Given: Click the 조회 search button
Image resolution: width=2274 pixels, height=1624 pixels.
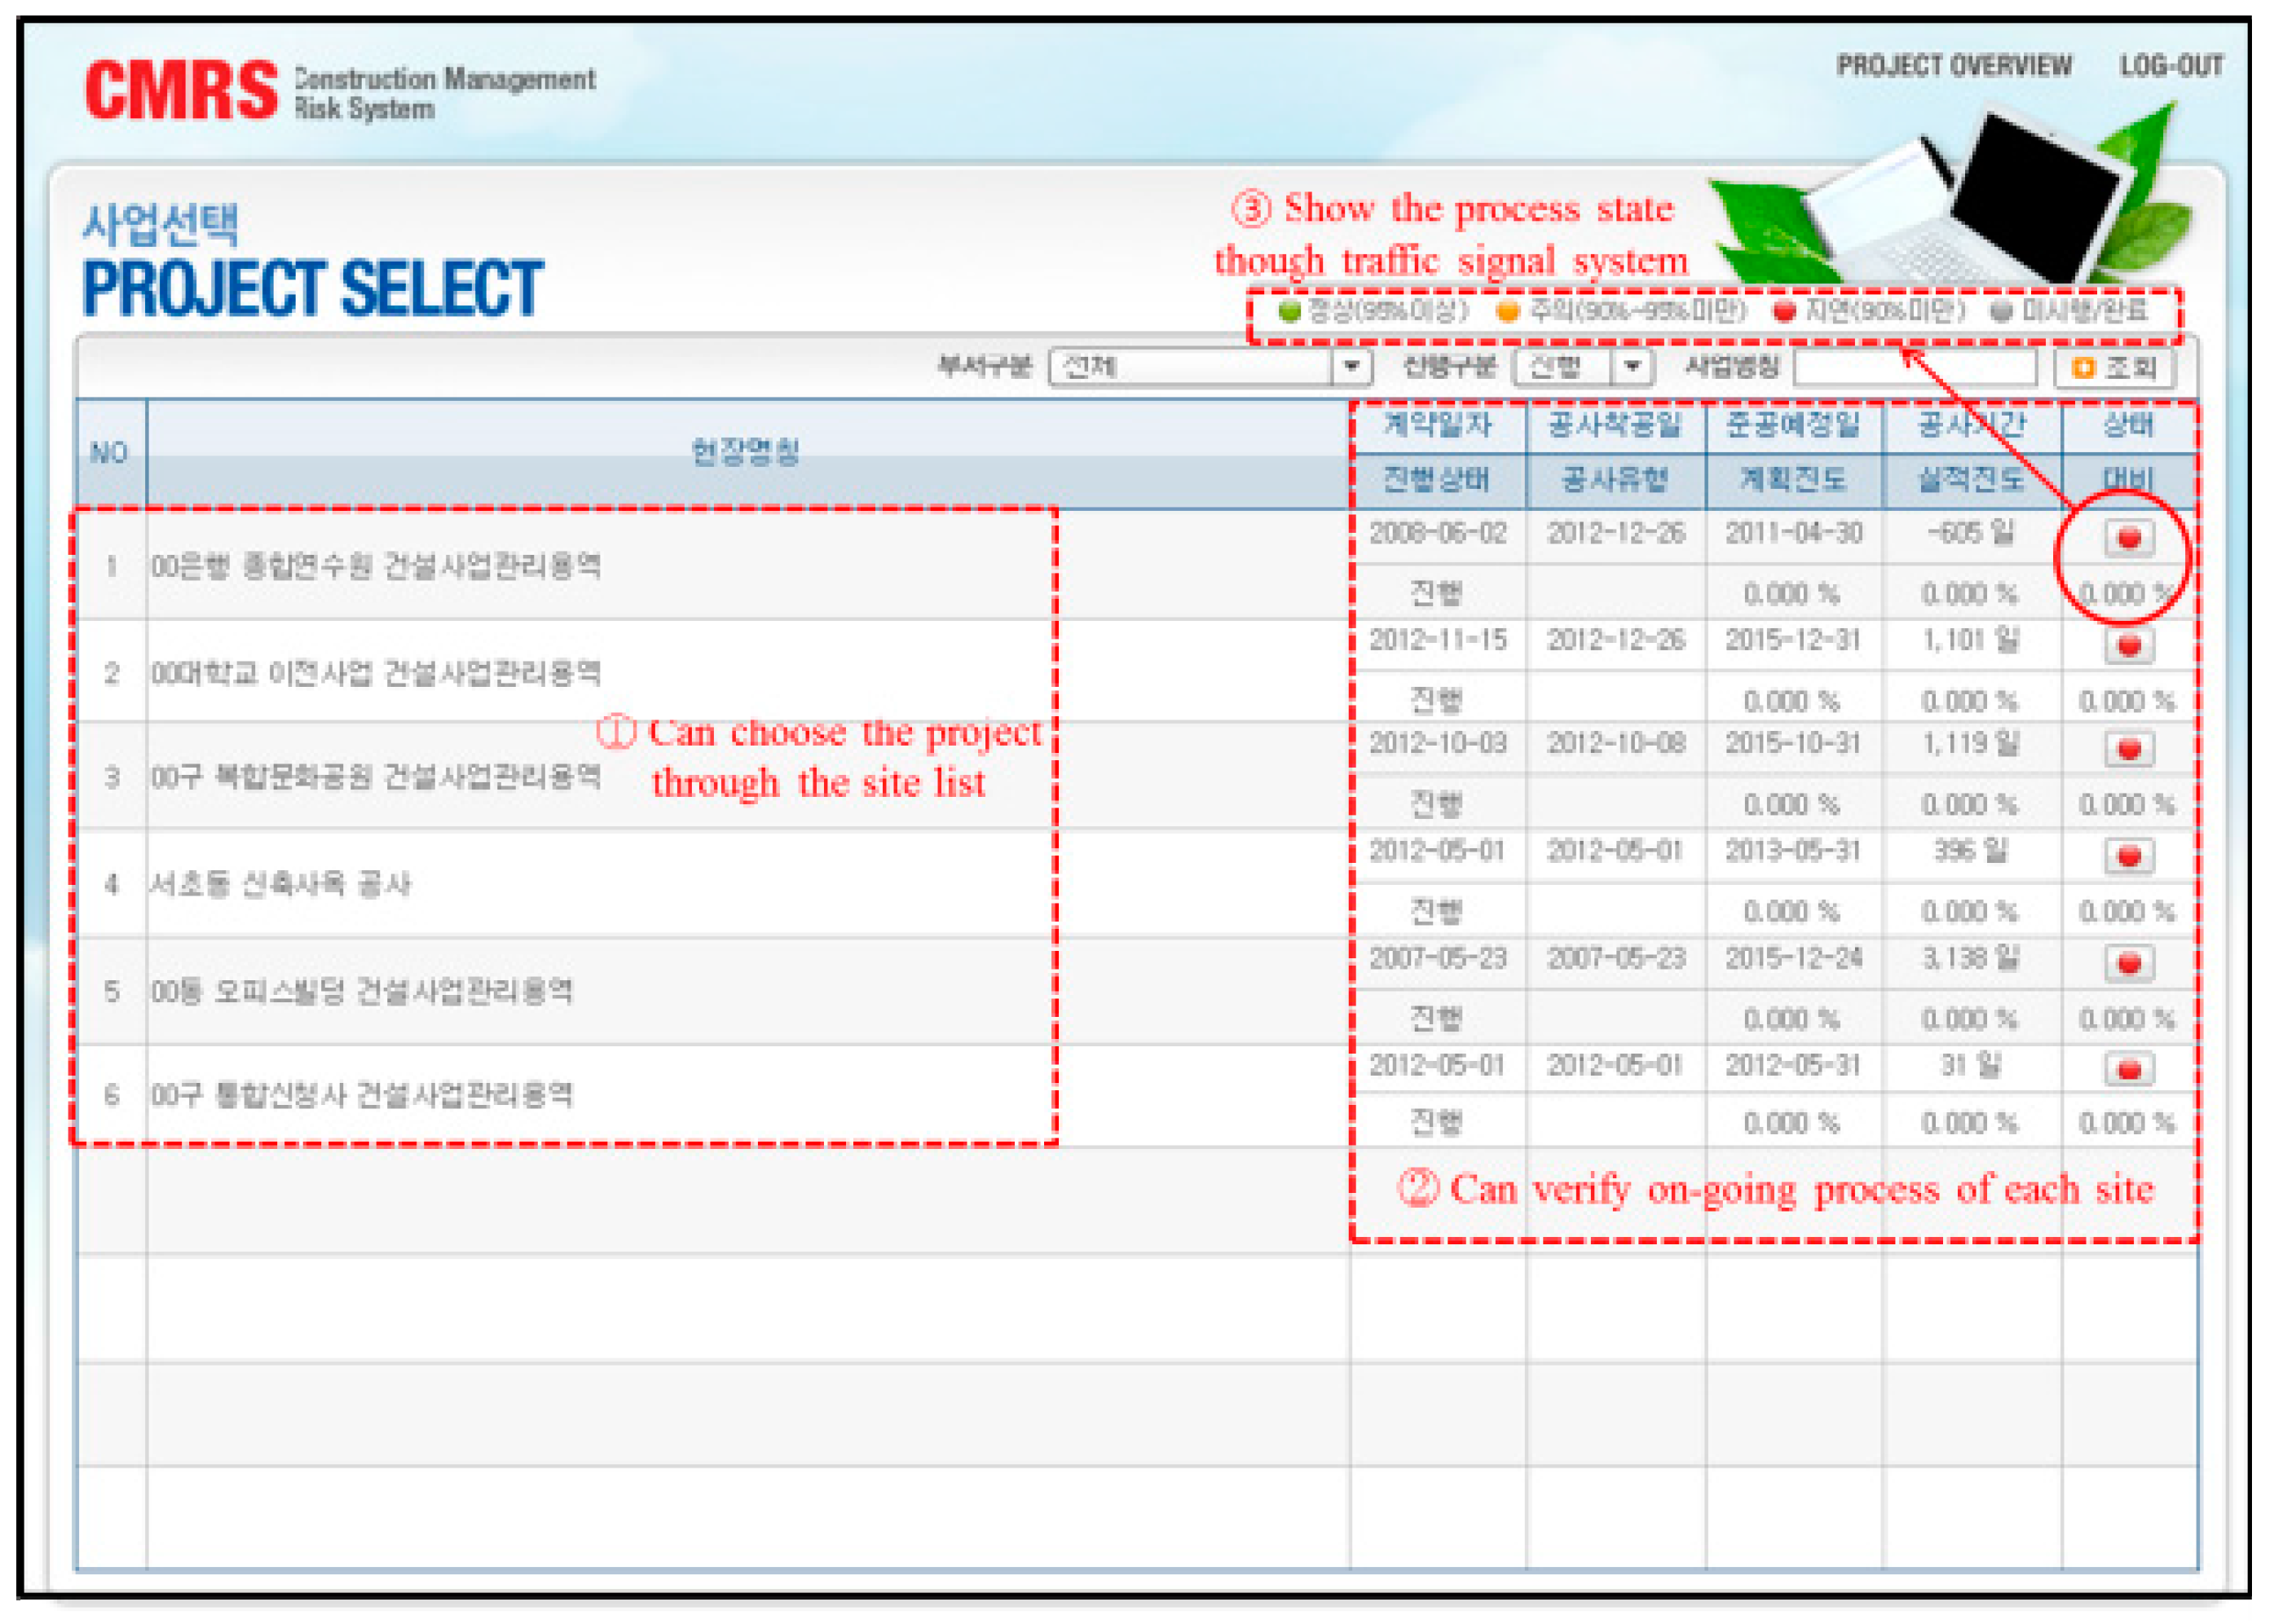Looking at the screenshot, I should pos(2115,368).
